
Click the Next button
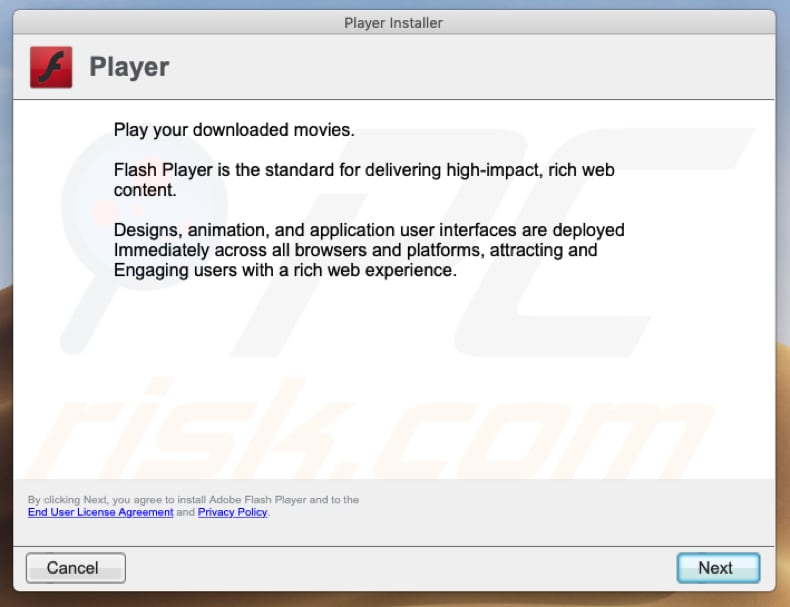pyautogui.click(x=718, y=568)
